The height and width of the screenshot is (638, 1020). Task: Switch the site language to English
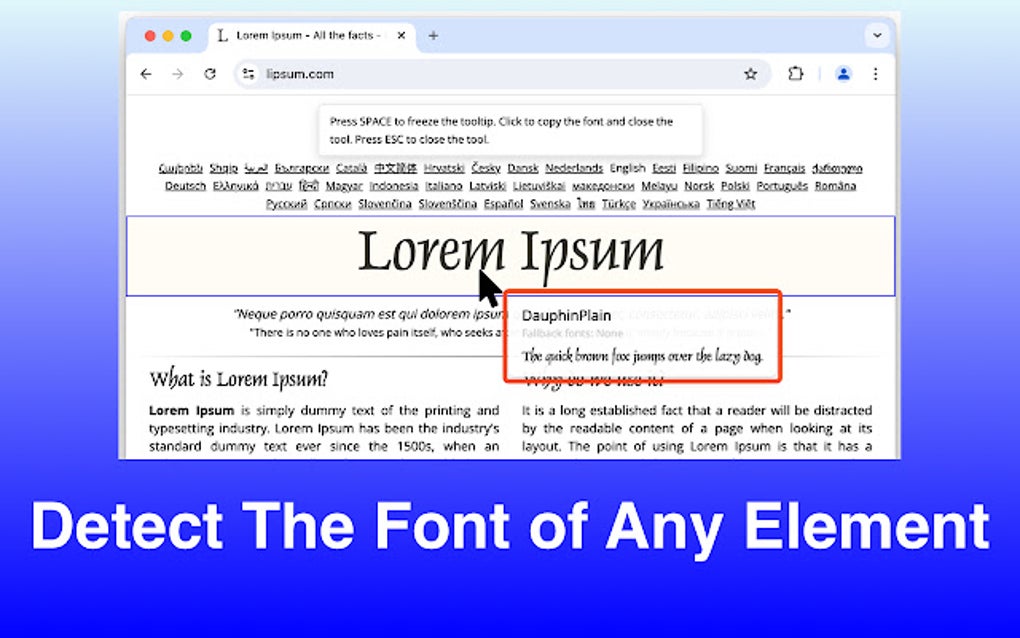coord(628,167)
